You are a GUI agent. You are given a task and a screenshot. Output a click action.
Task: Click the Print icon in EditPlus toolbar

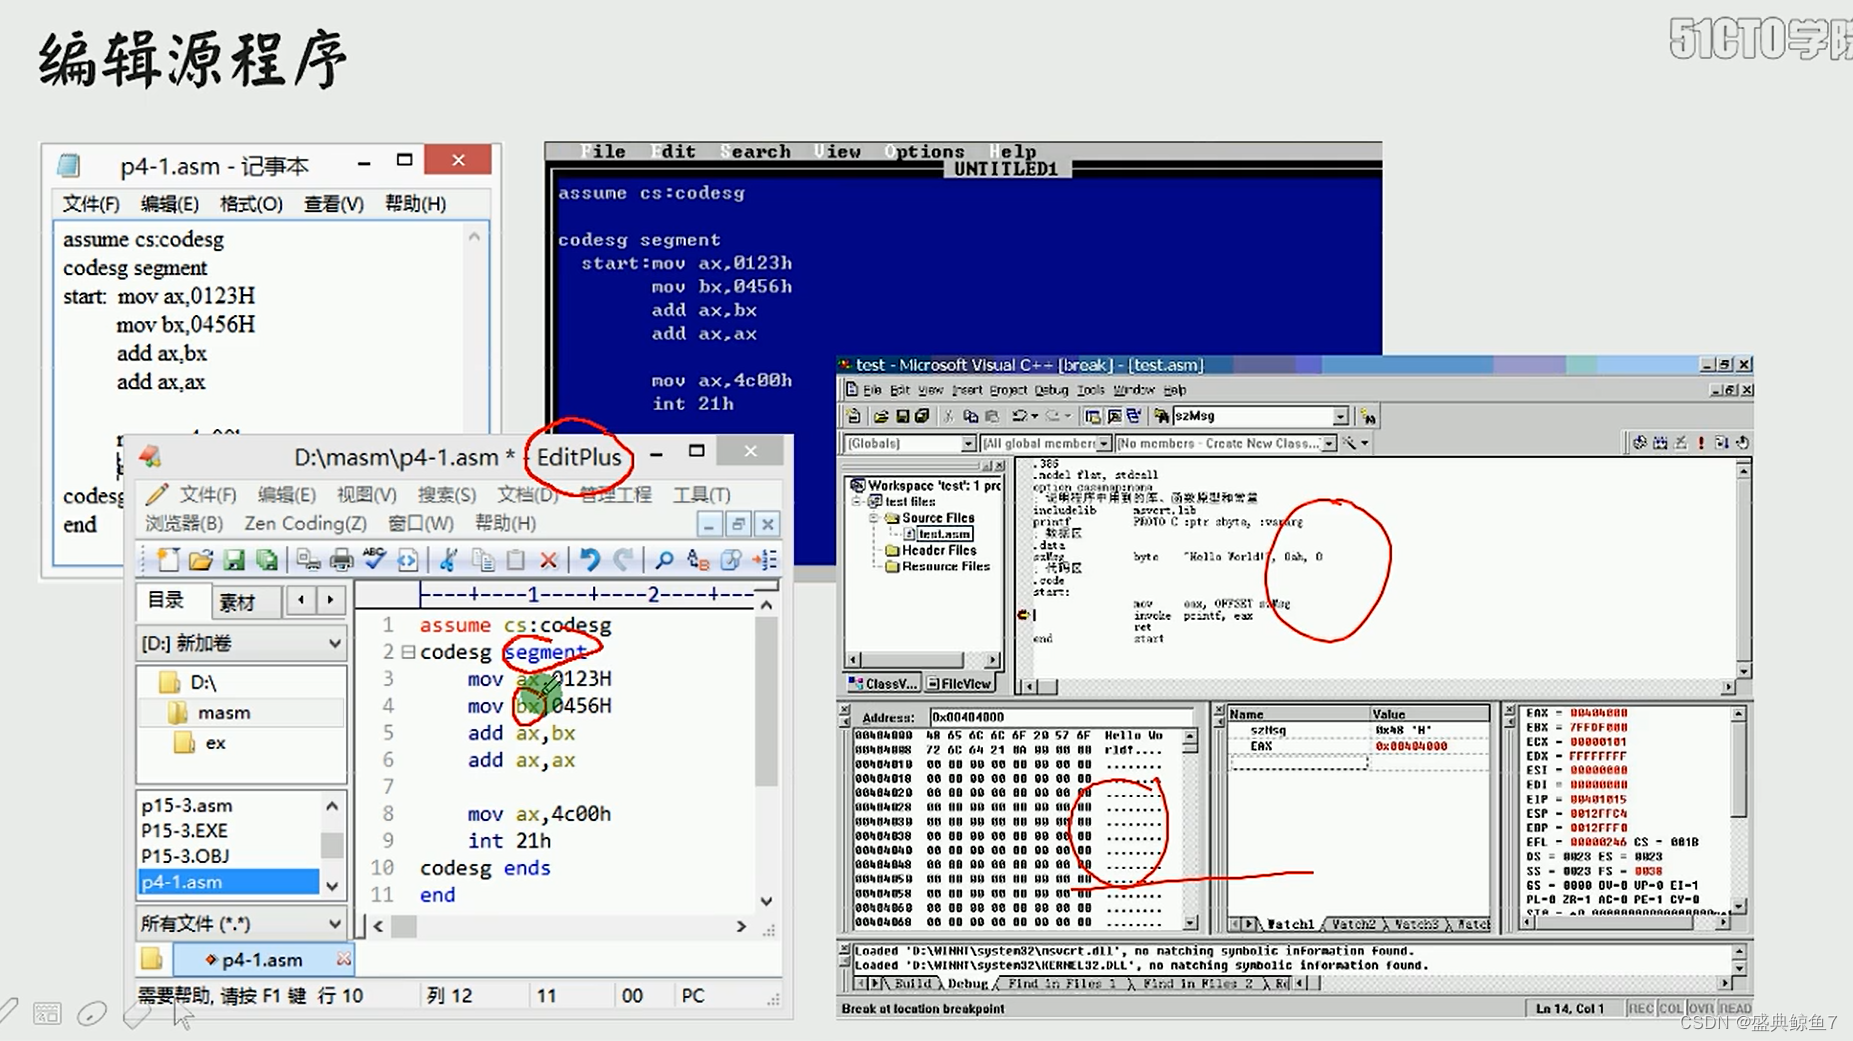pyautogui.click(x=341, y=560)
